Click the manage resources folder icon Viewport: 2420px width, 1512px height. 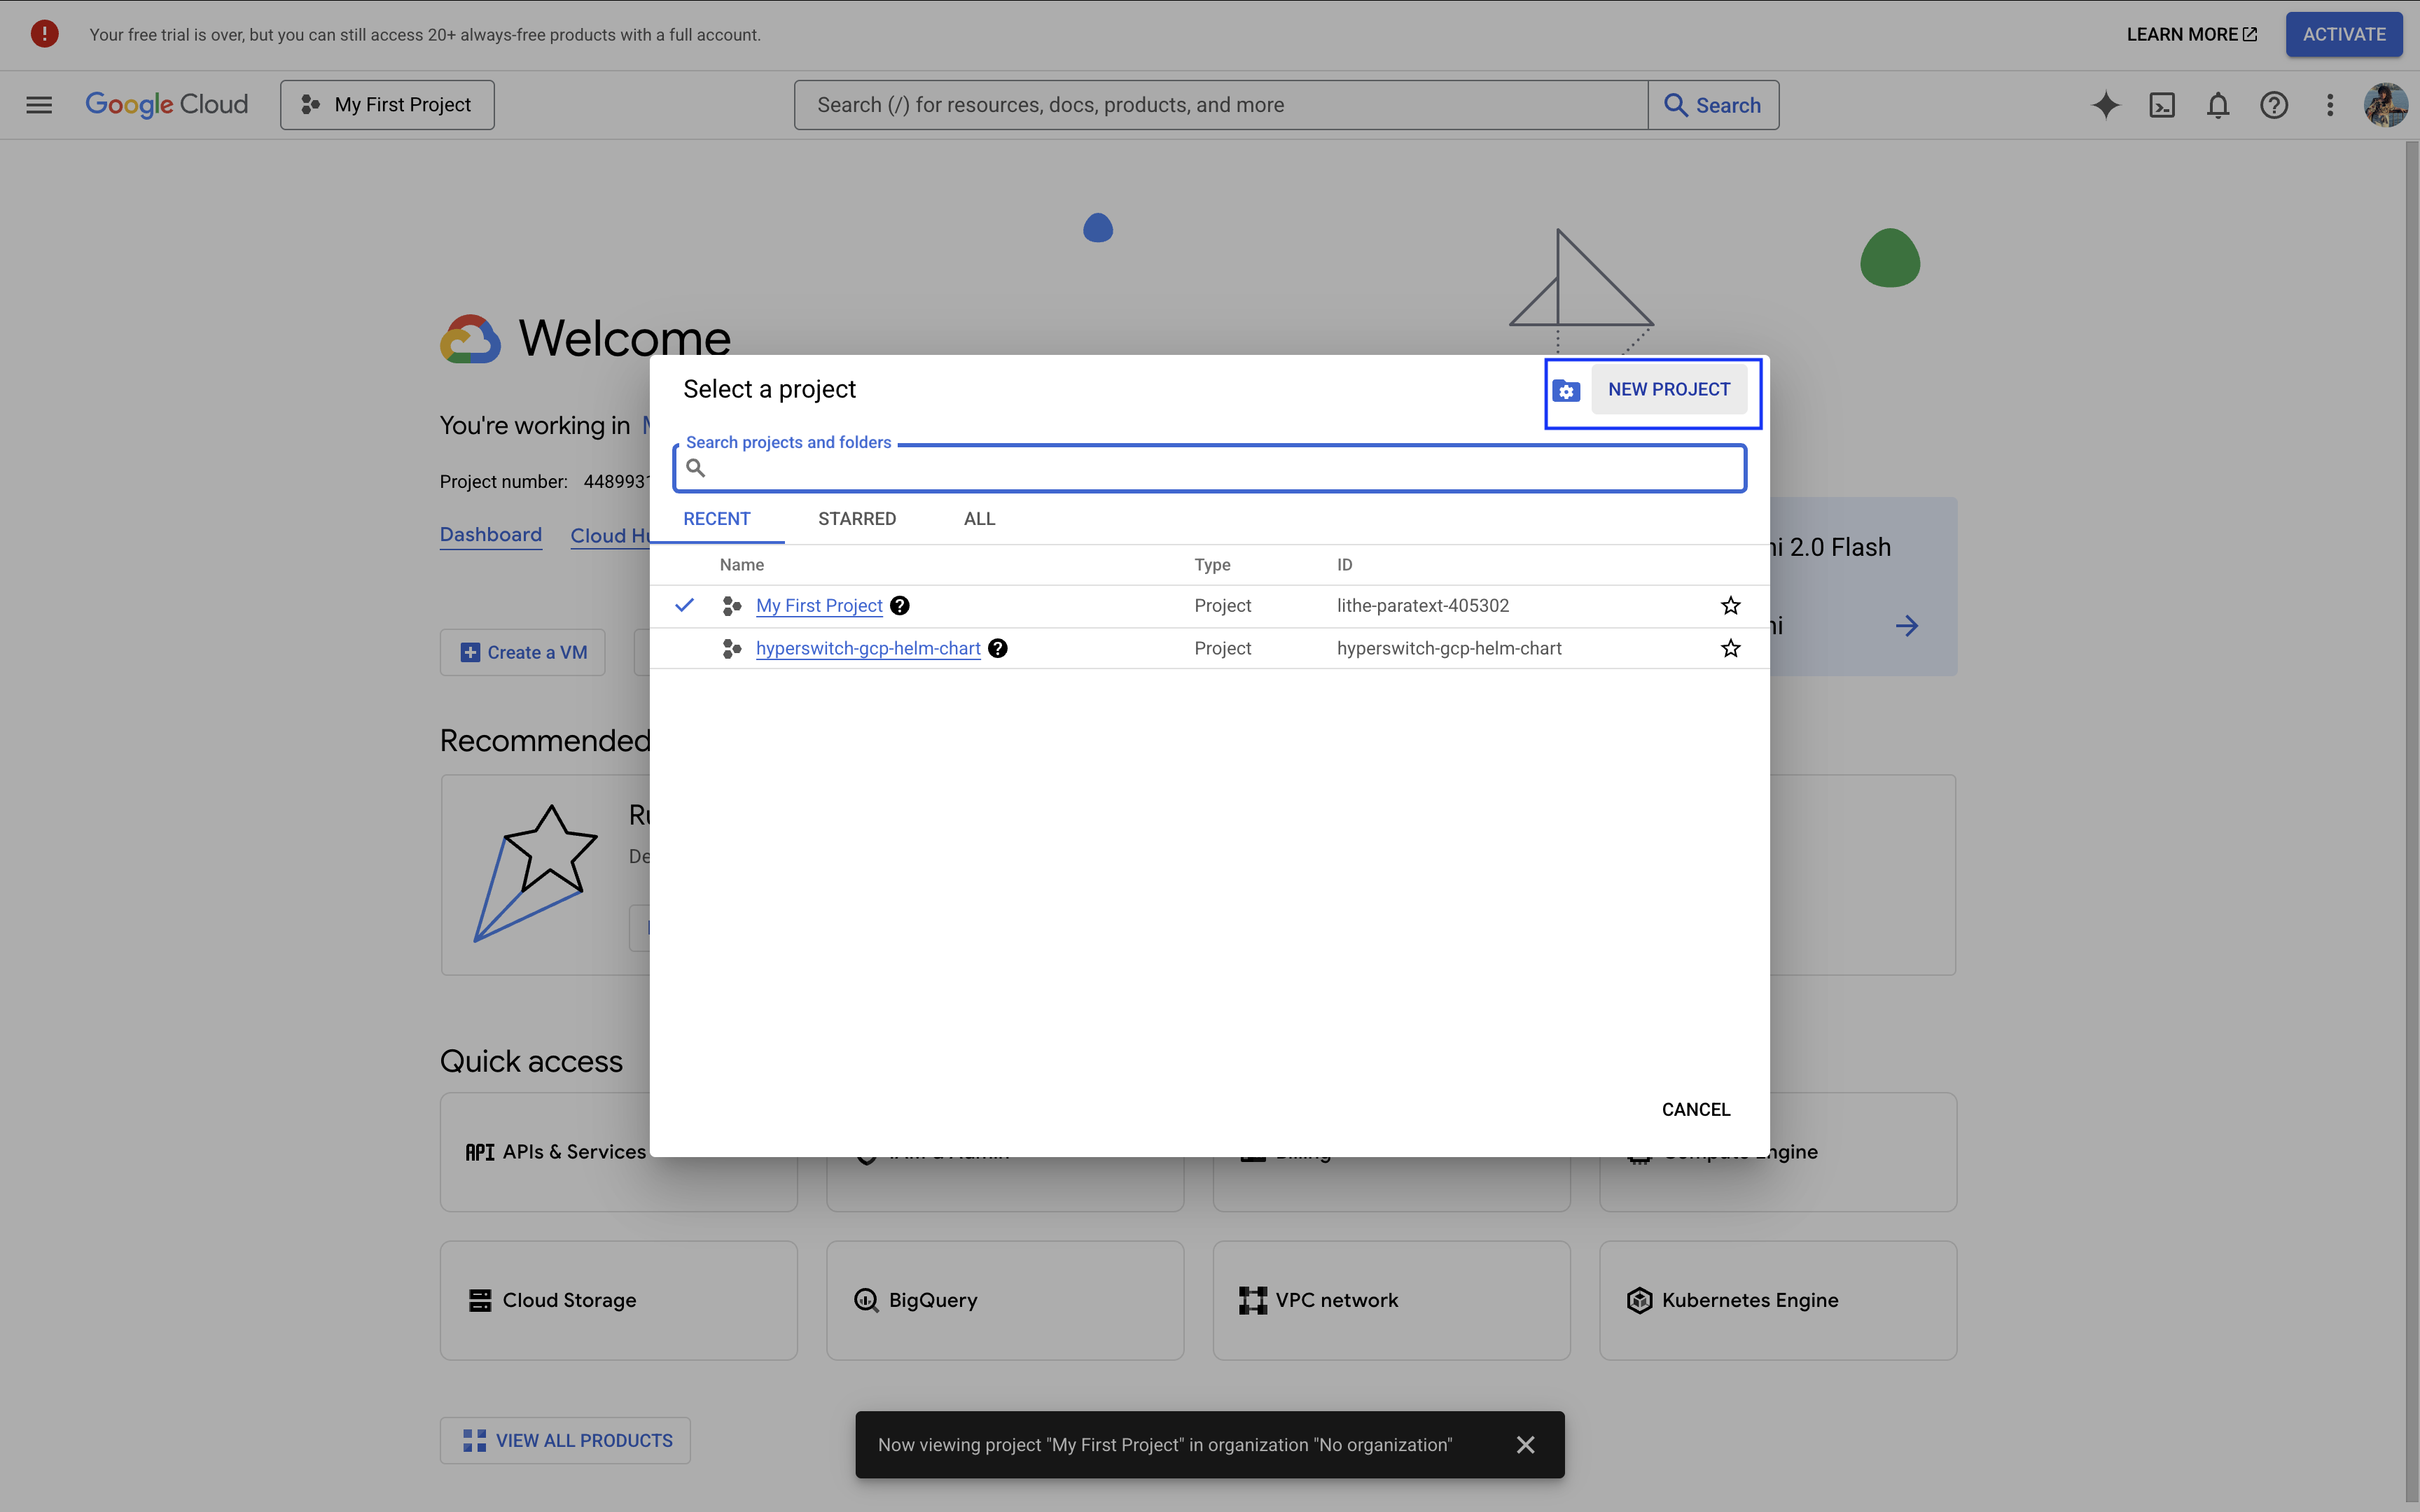coord(1566,391)
